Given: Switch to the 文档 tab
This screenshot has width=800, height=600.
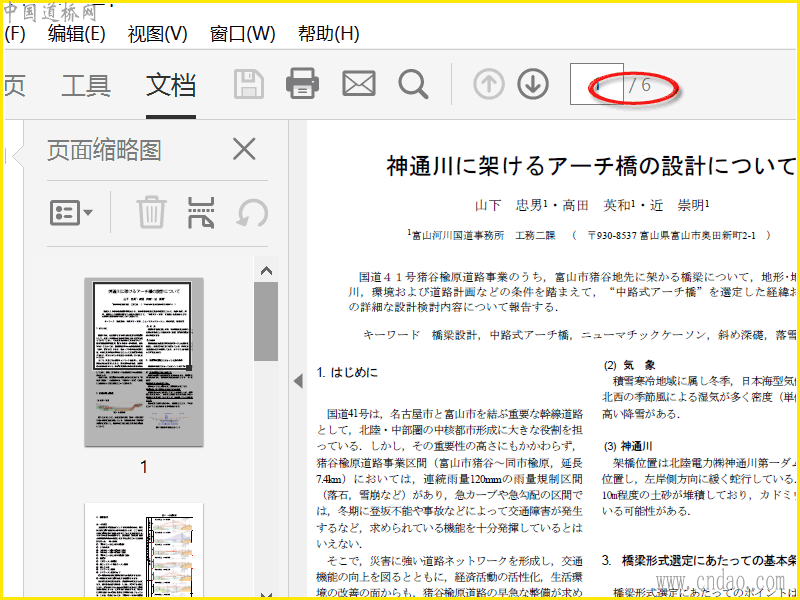Looking at the screenshot, I should click(x=171, y=85).
